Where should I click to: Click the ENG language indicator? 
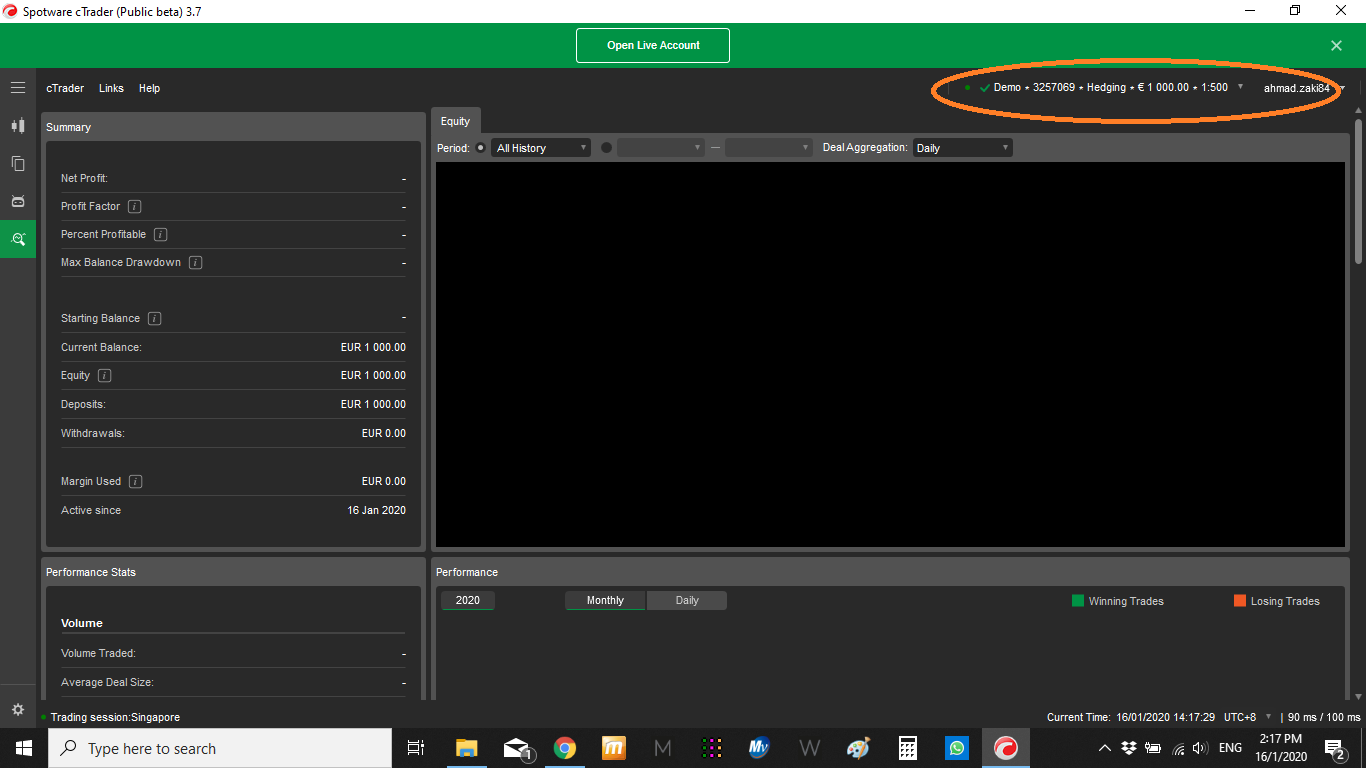1230,748
